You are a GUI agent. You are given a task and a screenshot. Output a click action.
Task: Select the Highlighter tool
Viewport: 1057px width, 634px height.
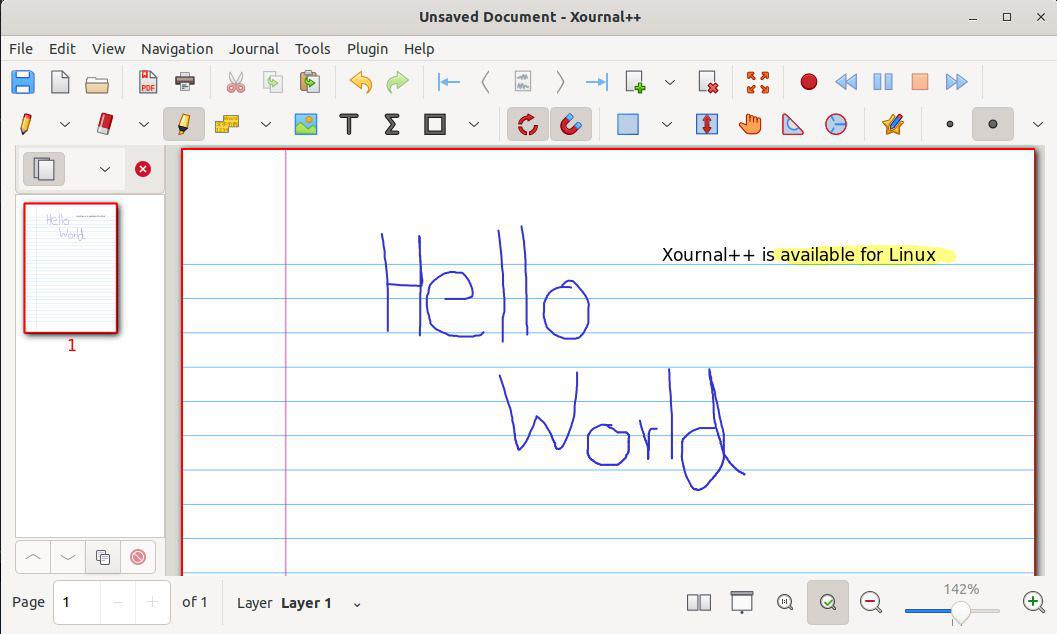183,124
